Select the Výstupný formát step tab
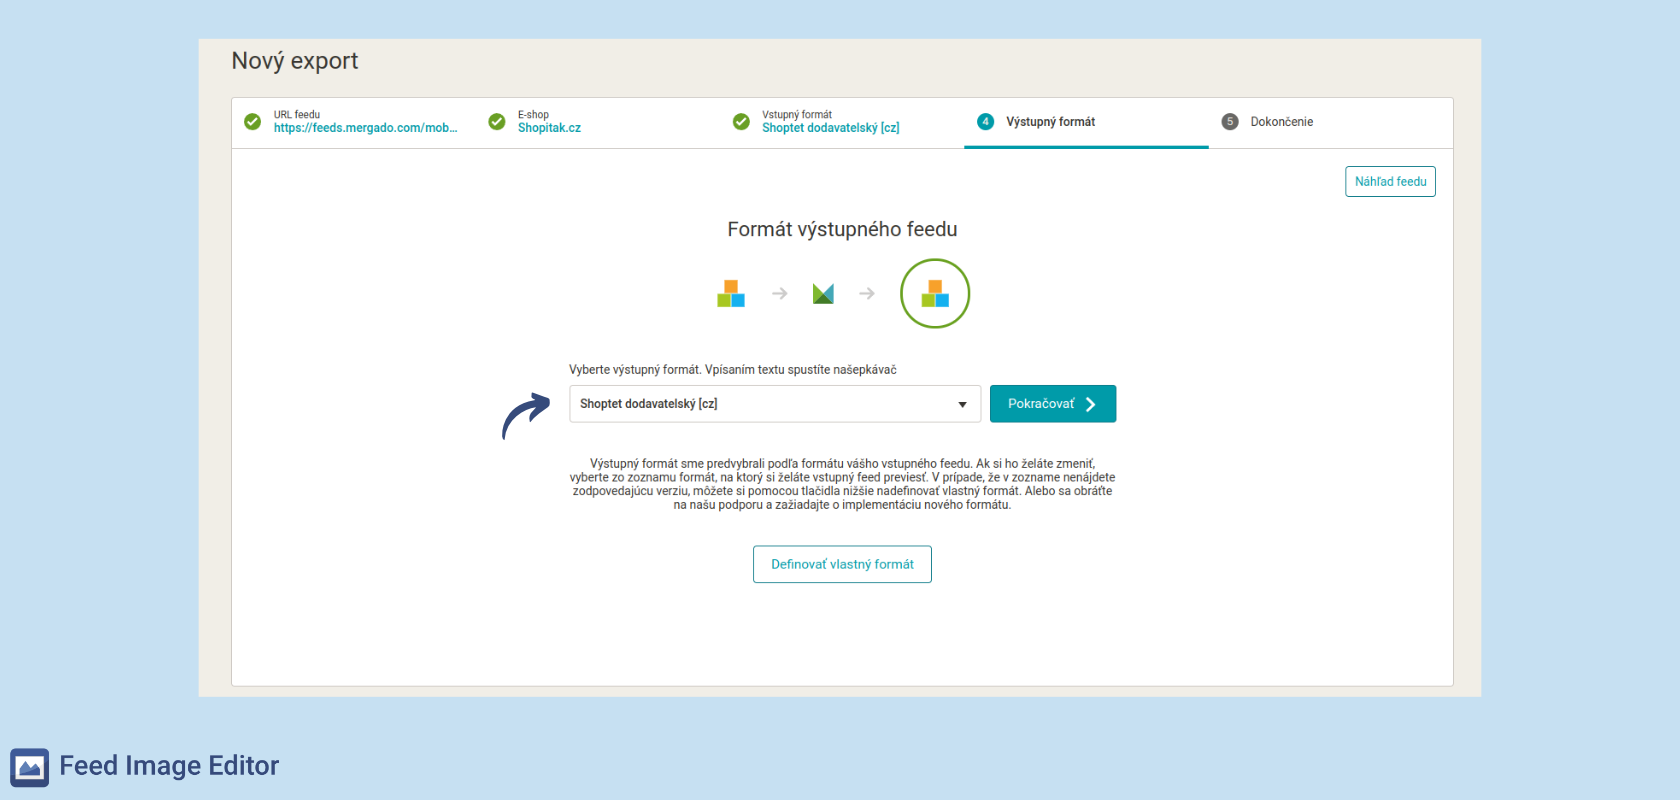 (x=1086, y=123)
